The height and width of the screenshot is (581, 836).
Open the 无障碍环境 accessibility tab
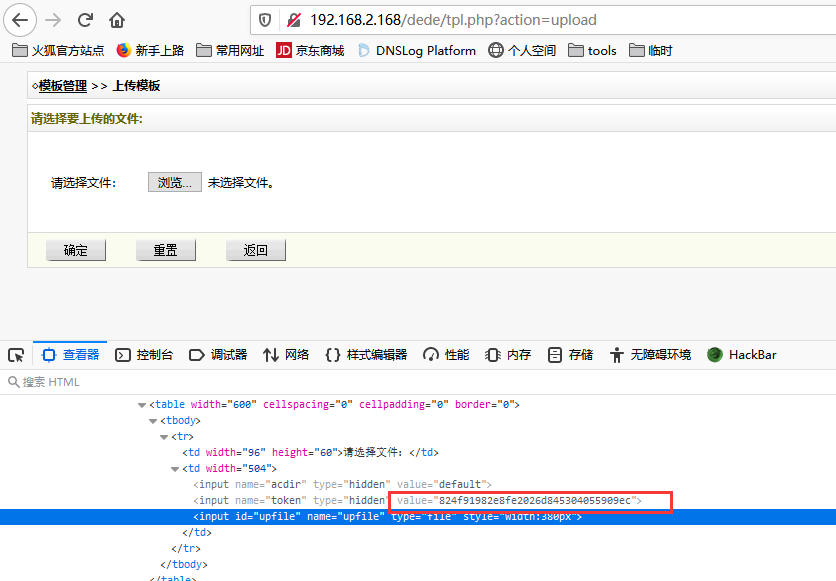tap(650, 355)
